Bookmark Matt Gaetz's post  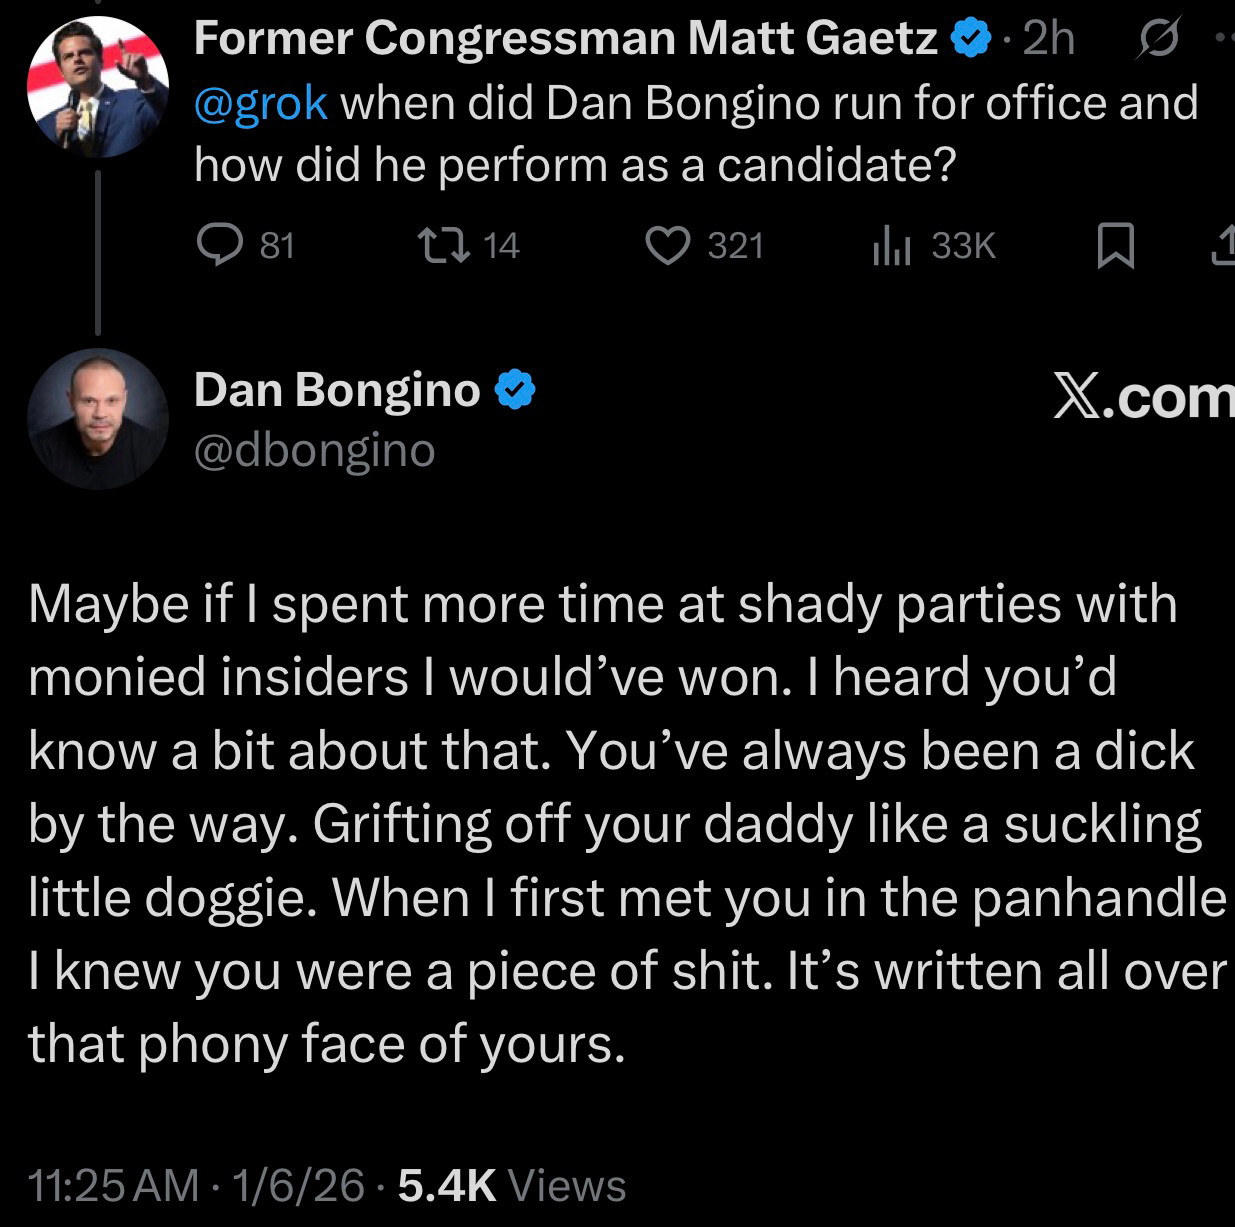(1115, 246)
